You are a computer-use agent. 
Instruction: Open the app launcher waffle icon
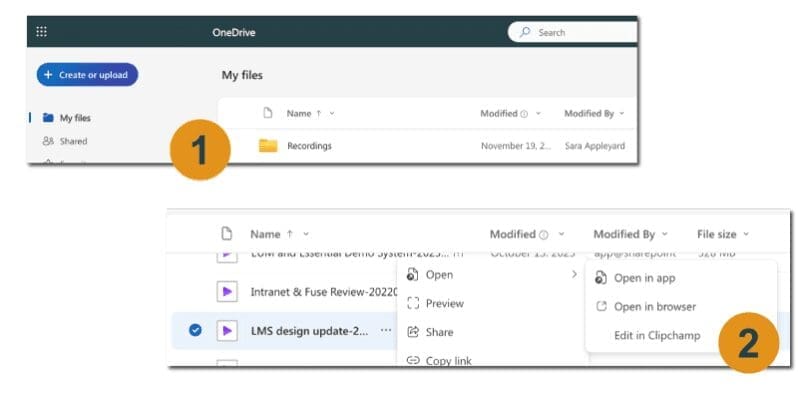(41, 32)
